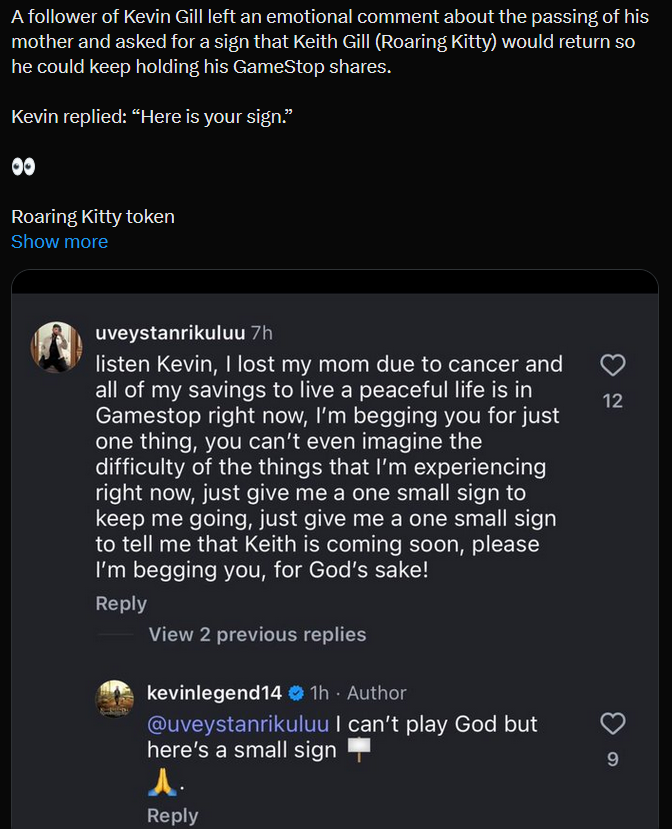The height and width of the screenshot is (829, 672).
Task: Click the blue verified badge next to kevinlegend14
Action: click(297, 693)
